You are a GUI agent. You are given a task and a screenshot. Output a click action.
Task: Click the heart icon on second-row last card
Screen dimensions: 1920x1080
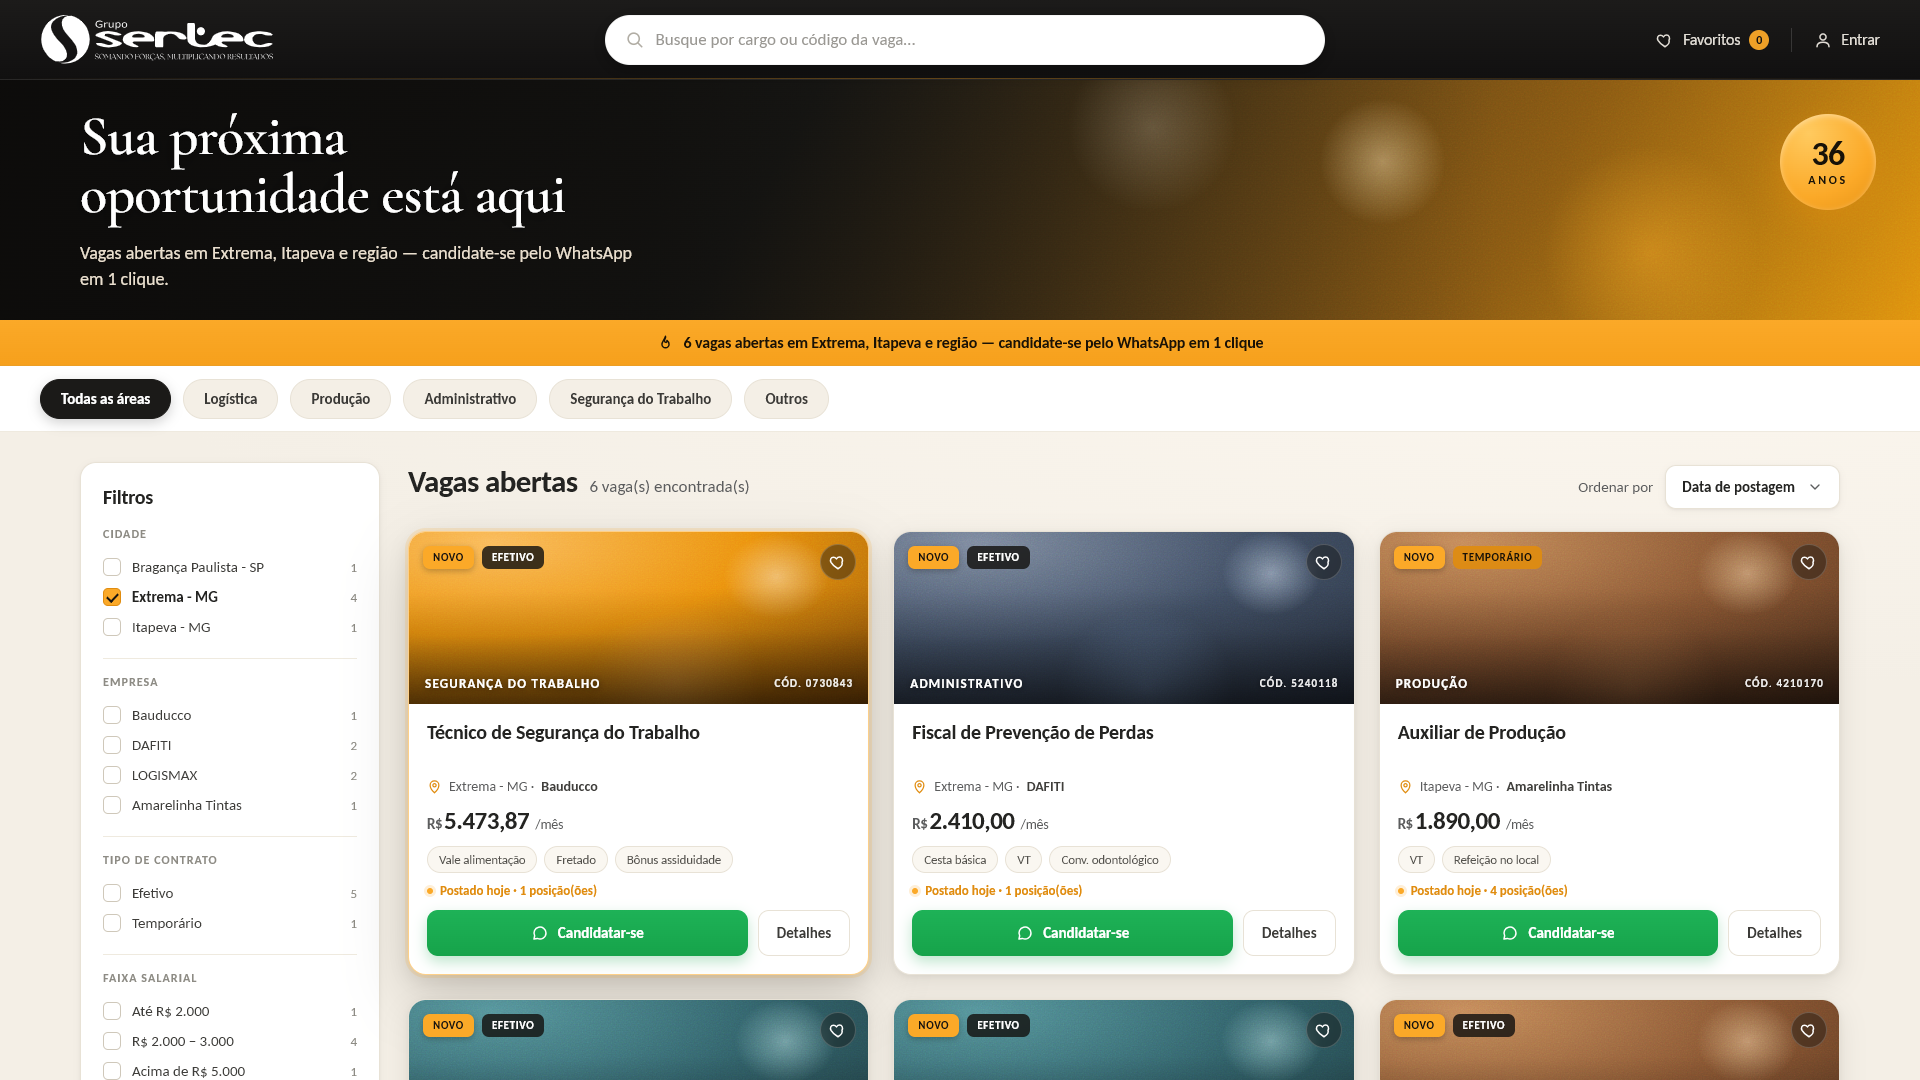[1808, 1030]
